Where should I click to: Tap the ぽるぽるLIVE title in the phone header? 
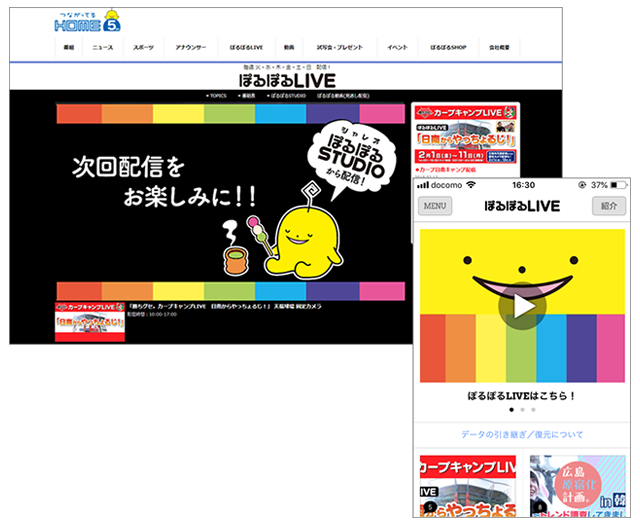522,206
